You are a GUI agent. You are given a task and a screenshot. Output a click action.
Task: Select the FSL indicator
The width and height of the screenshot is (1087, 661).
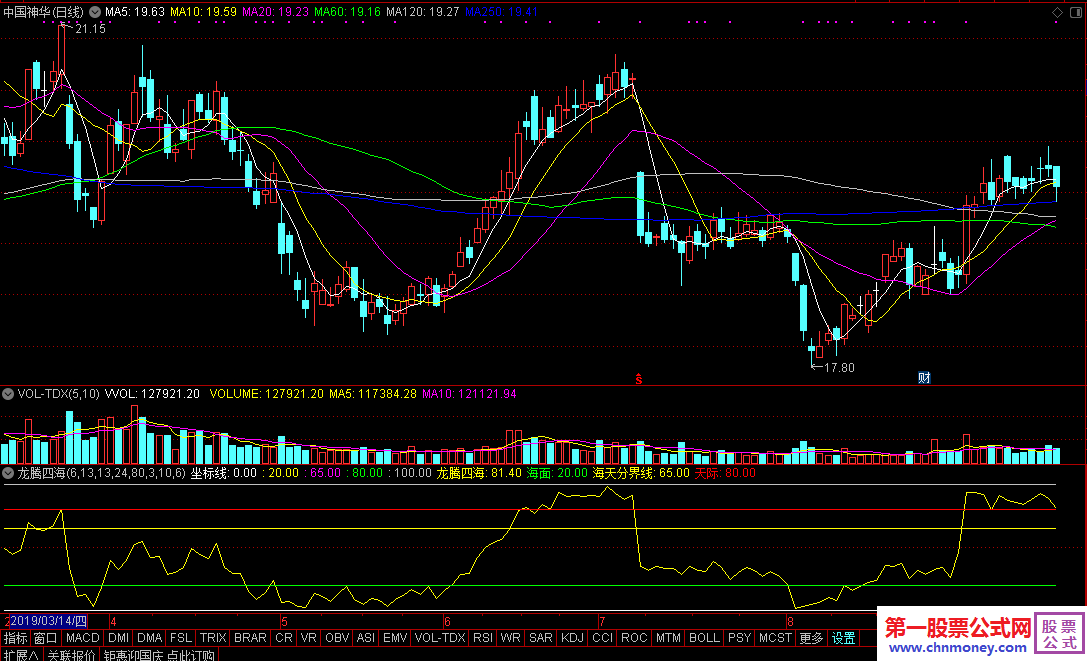(x=181, y=637)
